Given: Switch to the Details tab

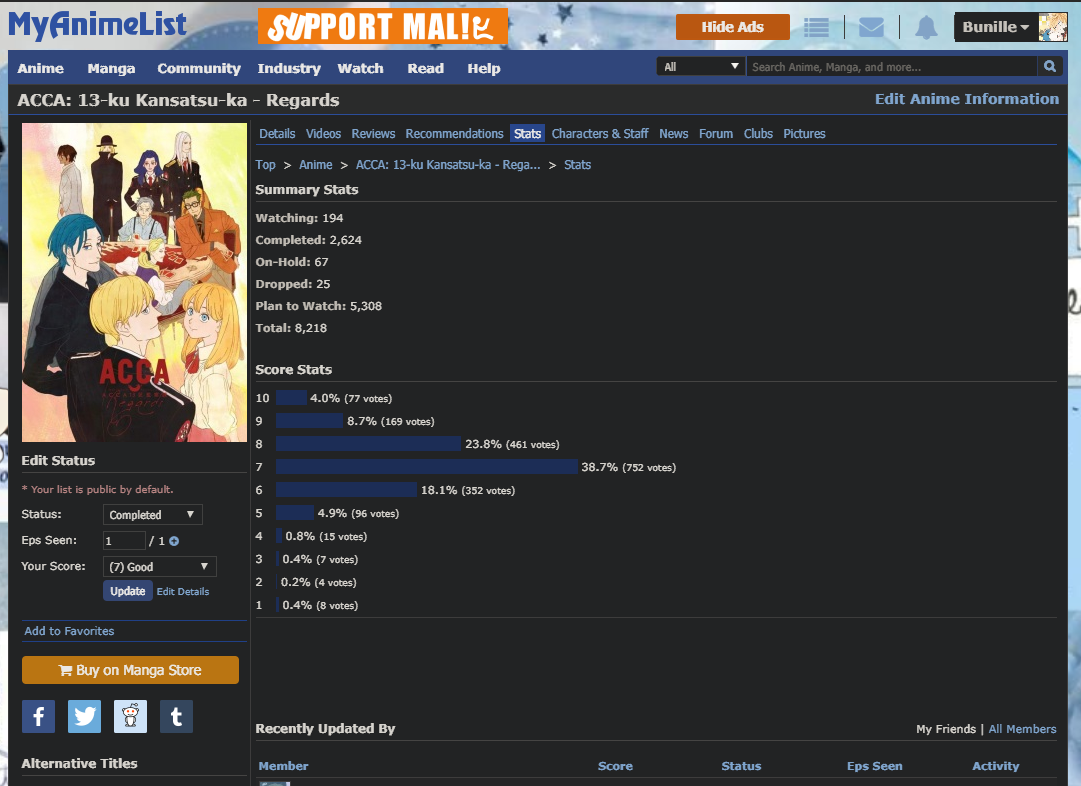Looking at the screenshot, I should point(277,134).
